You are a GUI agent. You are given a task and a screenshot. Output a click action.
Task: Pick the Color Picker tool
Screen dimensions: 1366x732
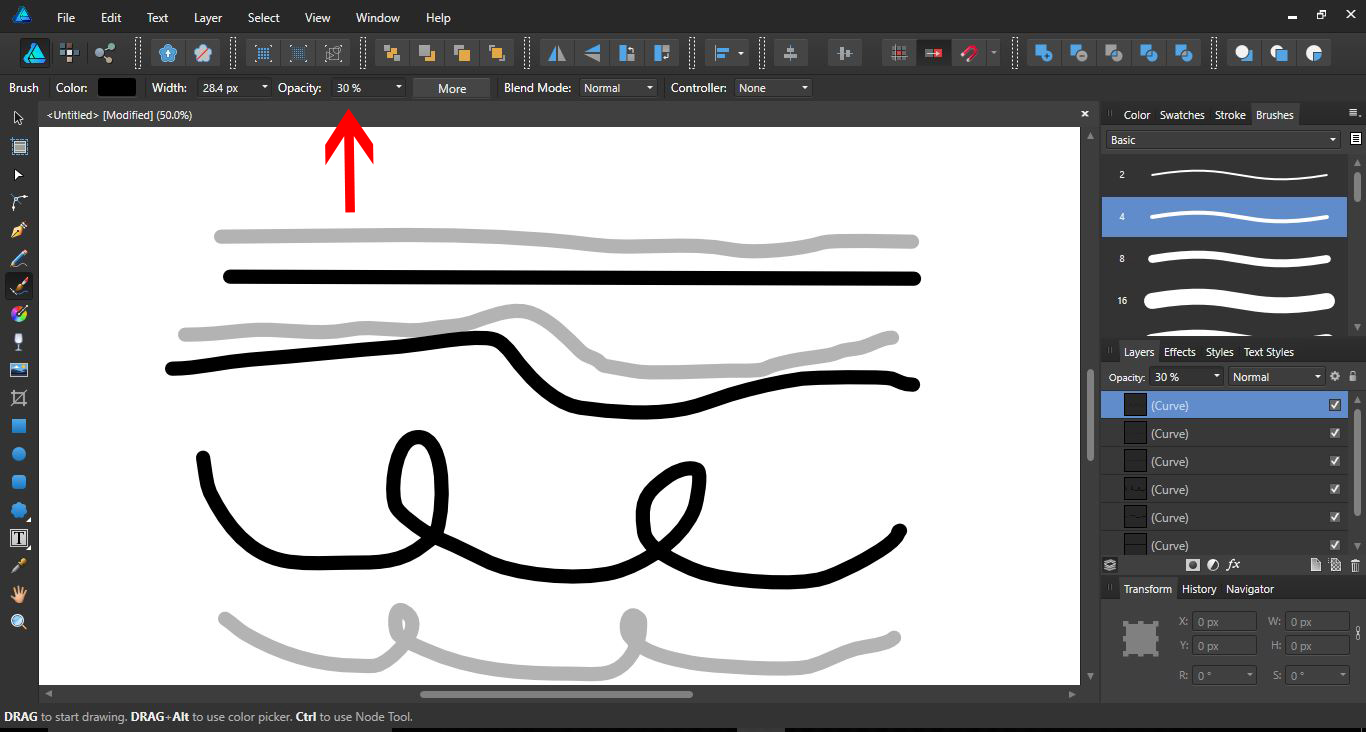coord(17,566)
